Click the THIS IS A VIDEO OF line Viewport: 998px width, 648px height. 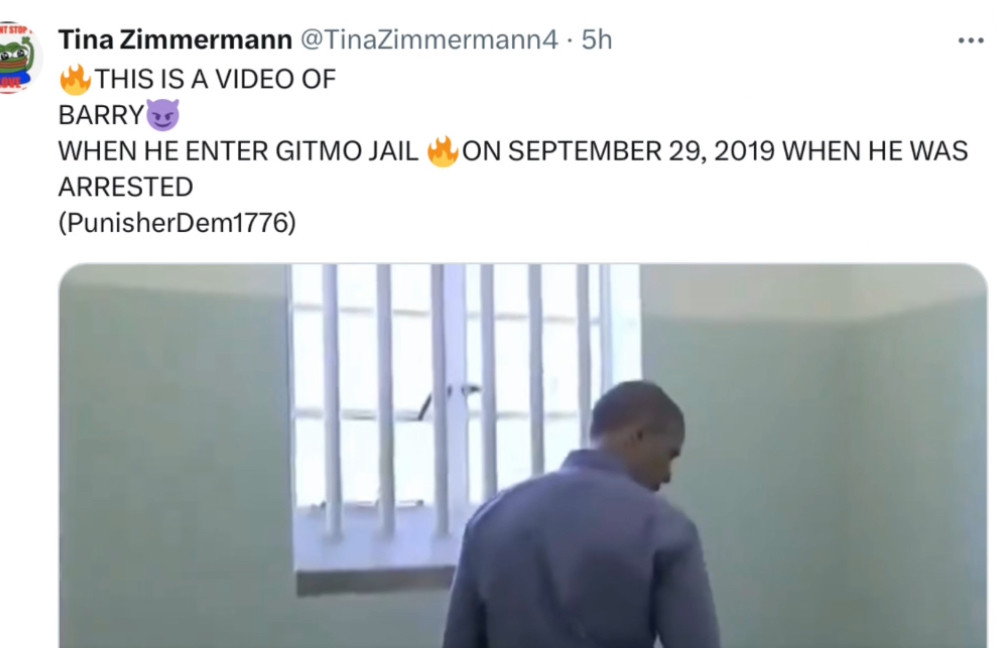point(215,80)
